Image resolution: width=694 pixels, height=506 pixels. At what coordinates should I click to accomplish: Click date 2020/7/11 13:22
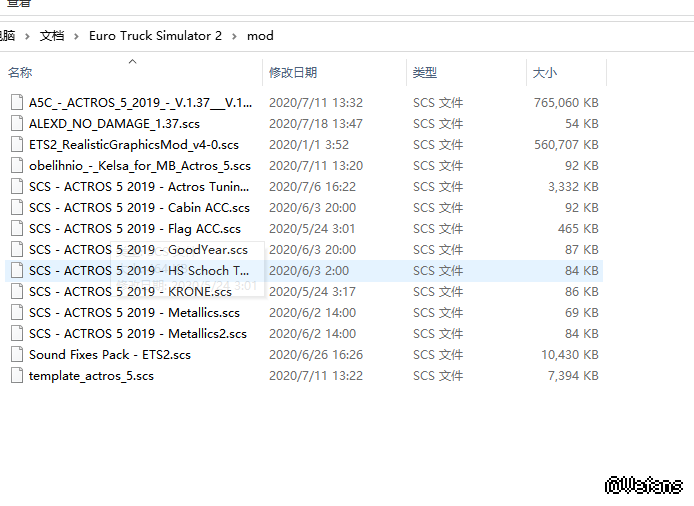pyautogui.click(x=316, y=376)
